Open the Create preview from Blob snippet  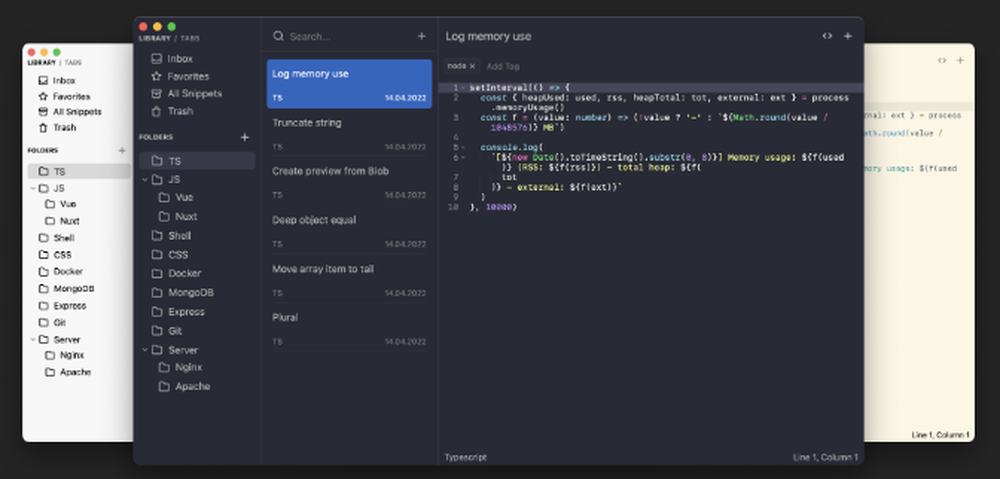[349, 181]
